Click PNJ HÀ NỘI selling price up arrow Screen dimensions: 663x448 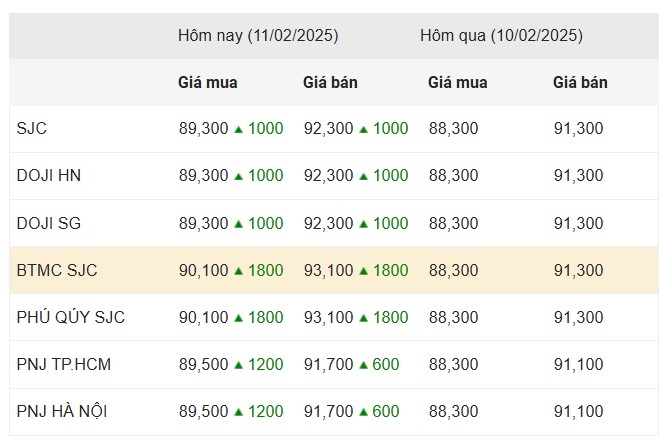364,411
